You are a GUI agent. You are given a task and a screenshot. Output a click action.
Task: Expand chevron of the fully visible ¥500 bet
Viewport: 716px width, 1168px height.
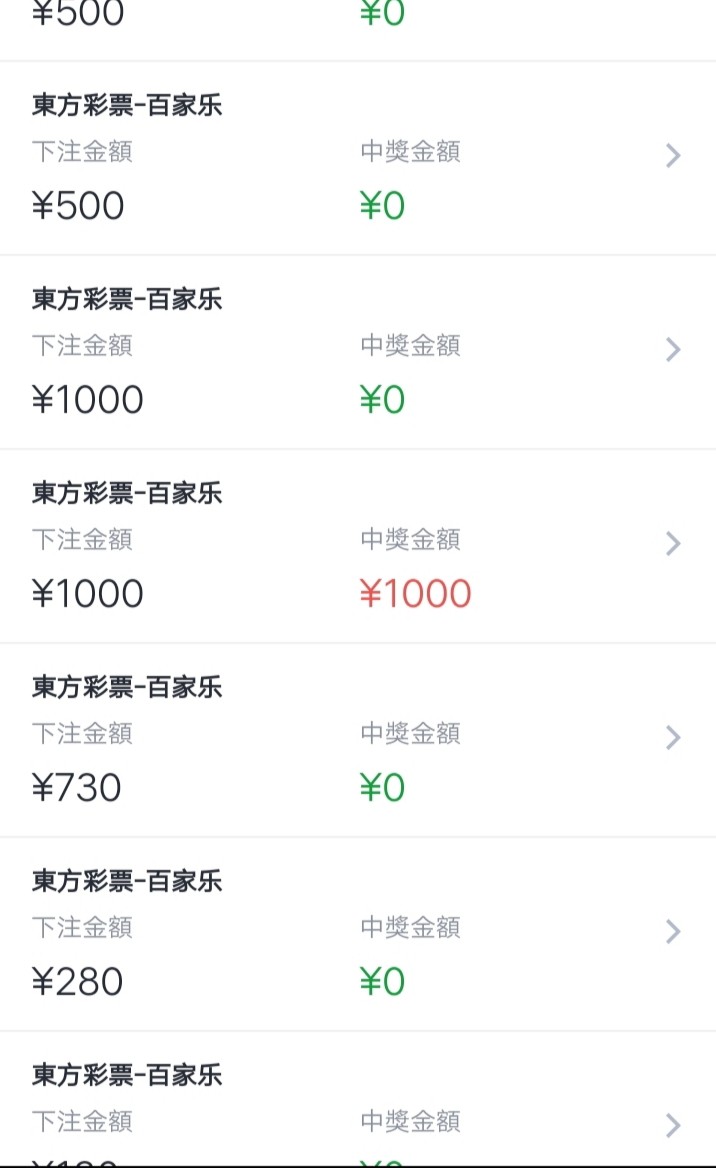click(x=673, y=156)
